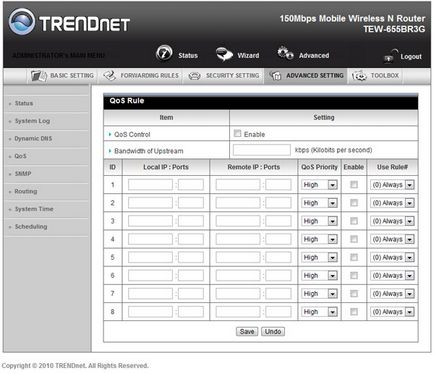Screen dimensions: 434x374
Task: Open QoS Priority dropdown for rule 8
Action: coord(319,312)
